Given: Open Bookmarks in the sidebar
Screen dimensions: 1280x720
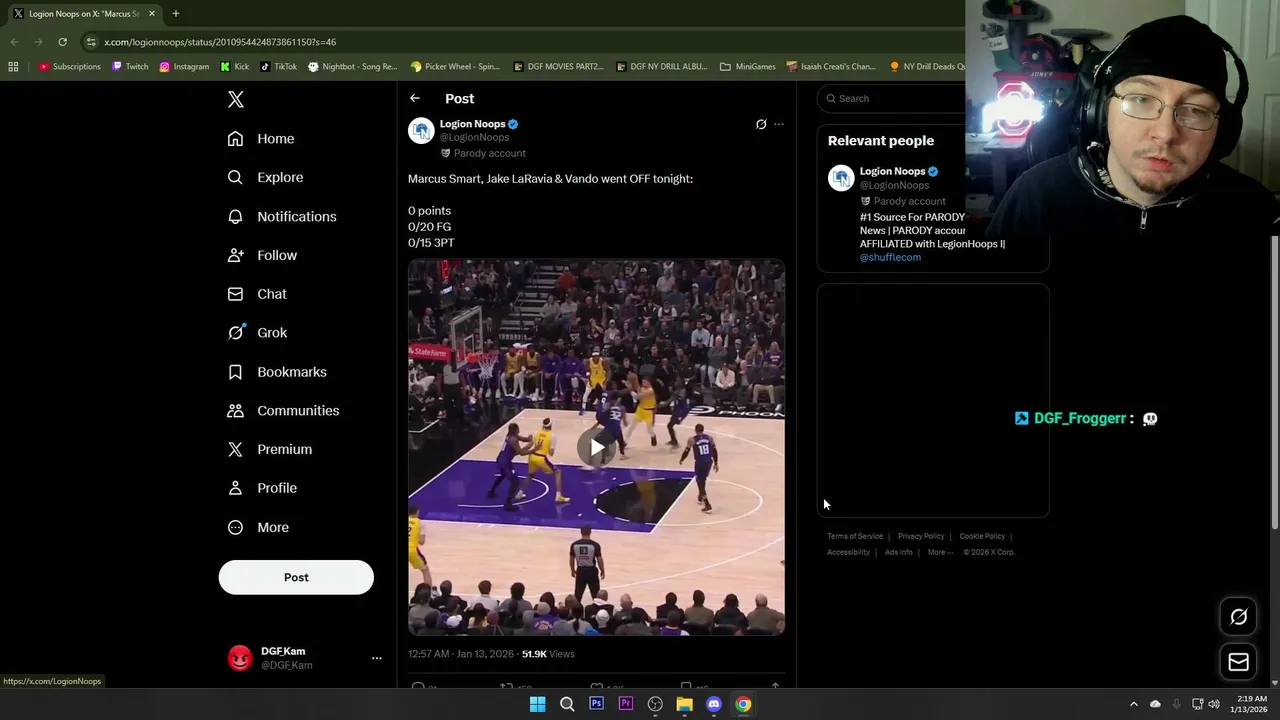Looking at the screenshot, I should point(277,372).
